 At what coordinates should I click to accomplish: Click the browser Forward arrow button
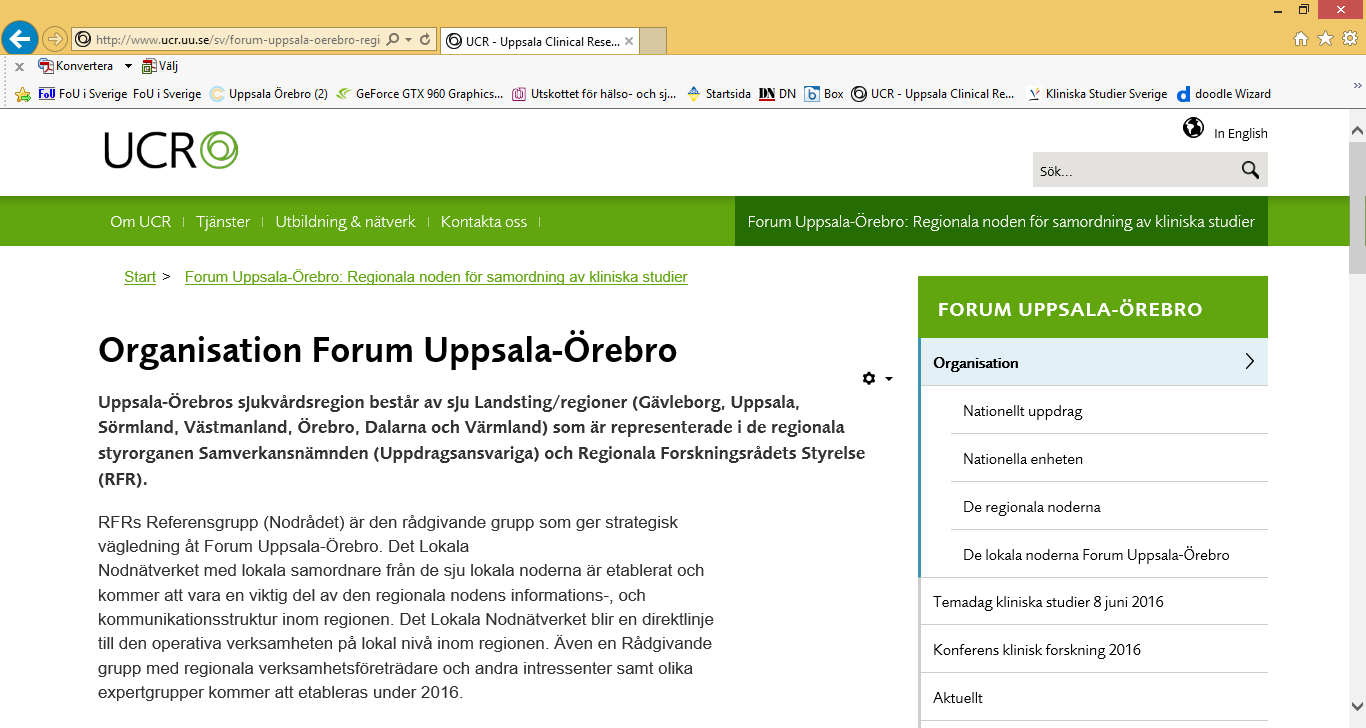55,39
